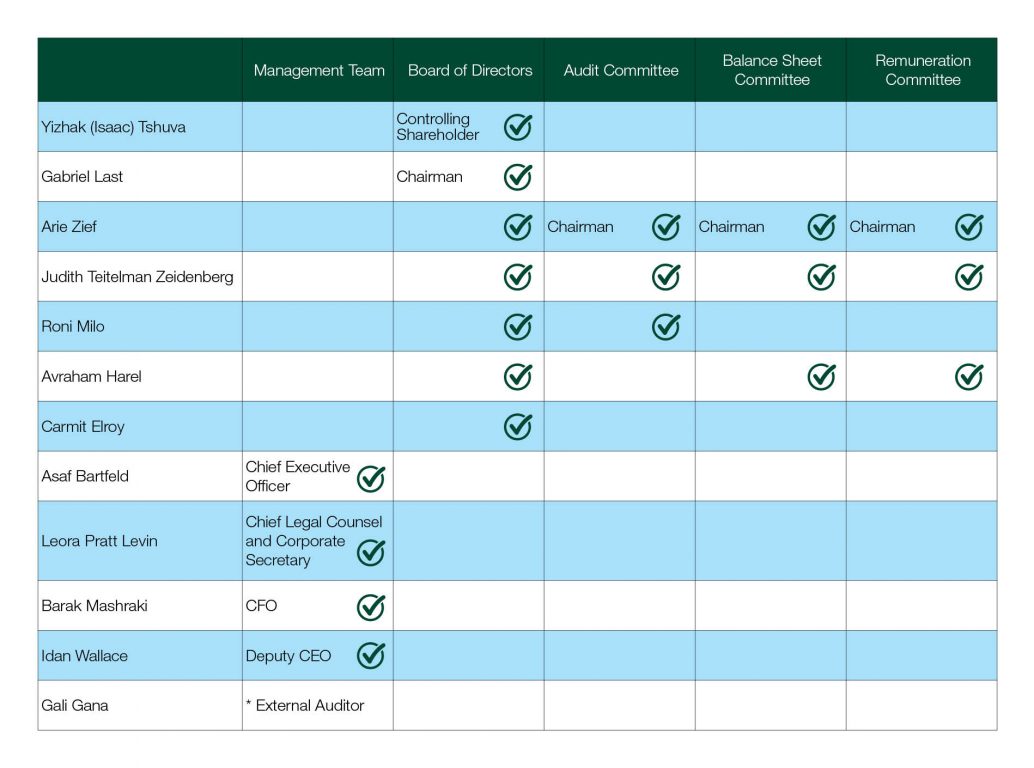Click the name Roni Milo
Image resolution: width=1034 pixels, height=768 pixels.
coord(73,326)
